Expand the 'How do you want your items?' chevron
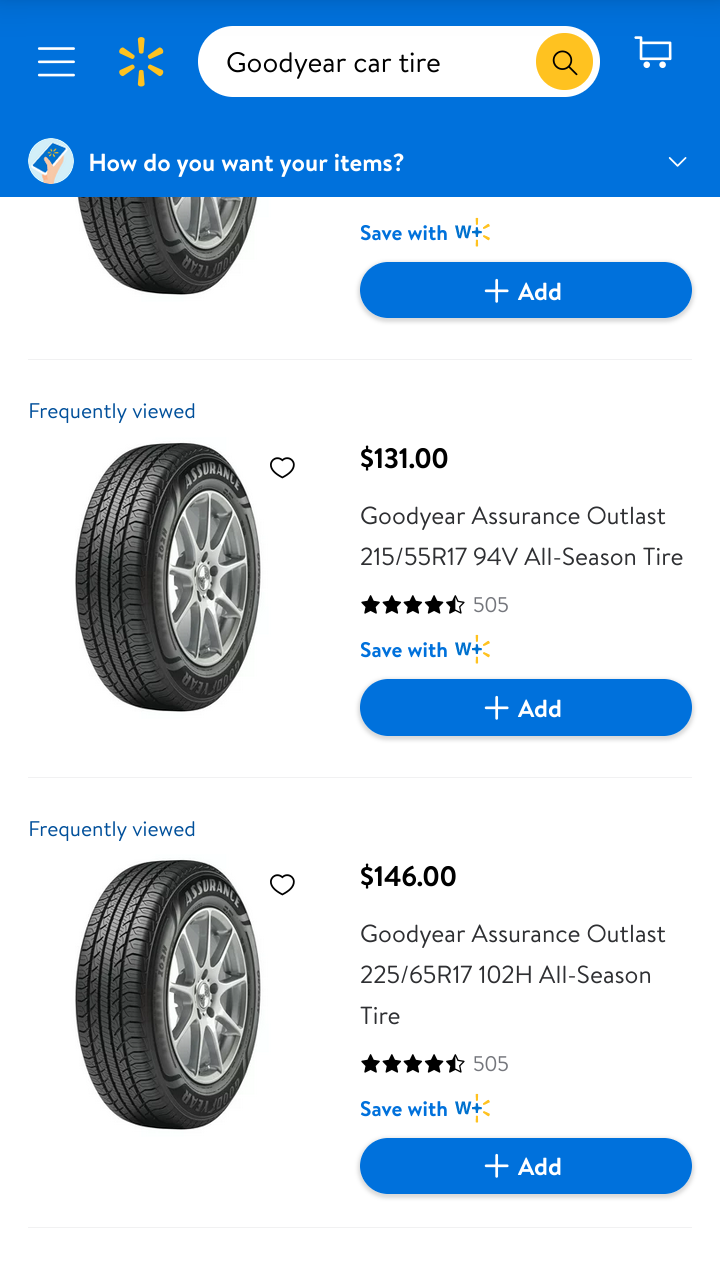This screenshot has height=1264, width=720. point(678,162)
